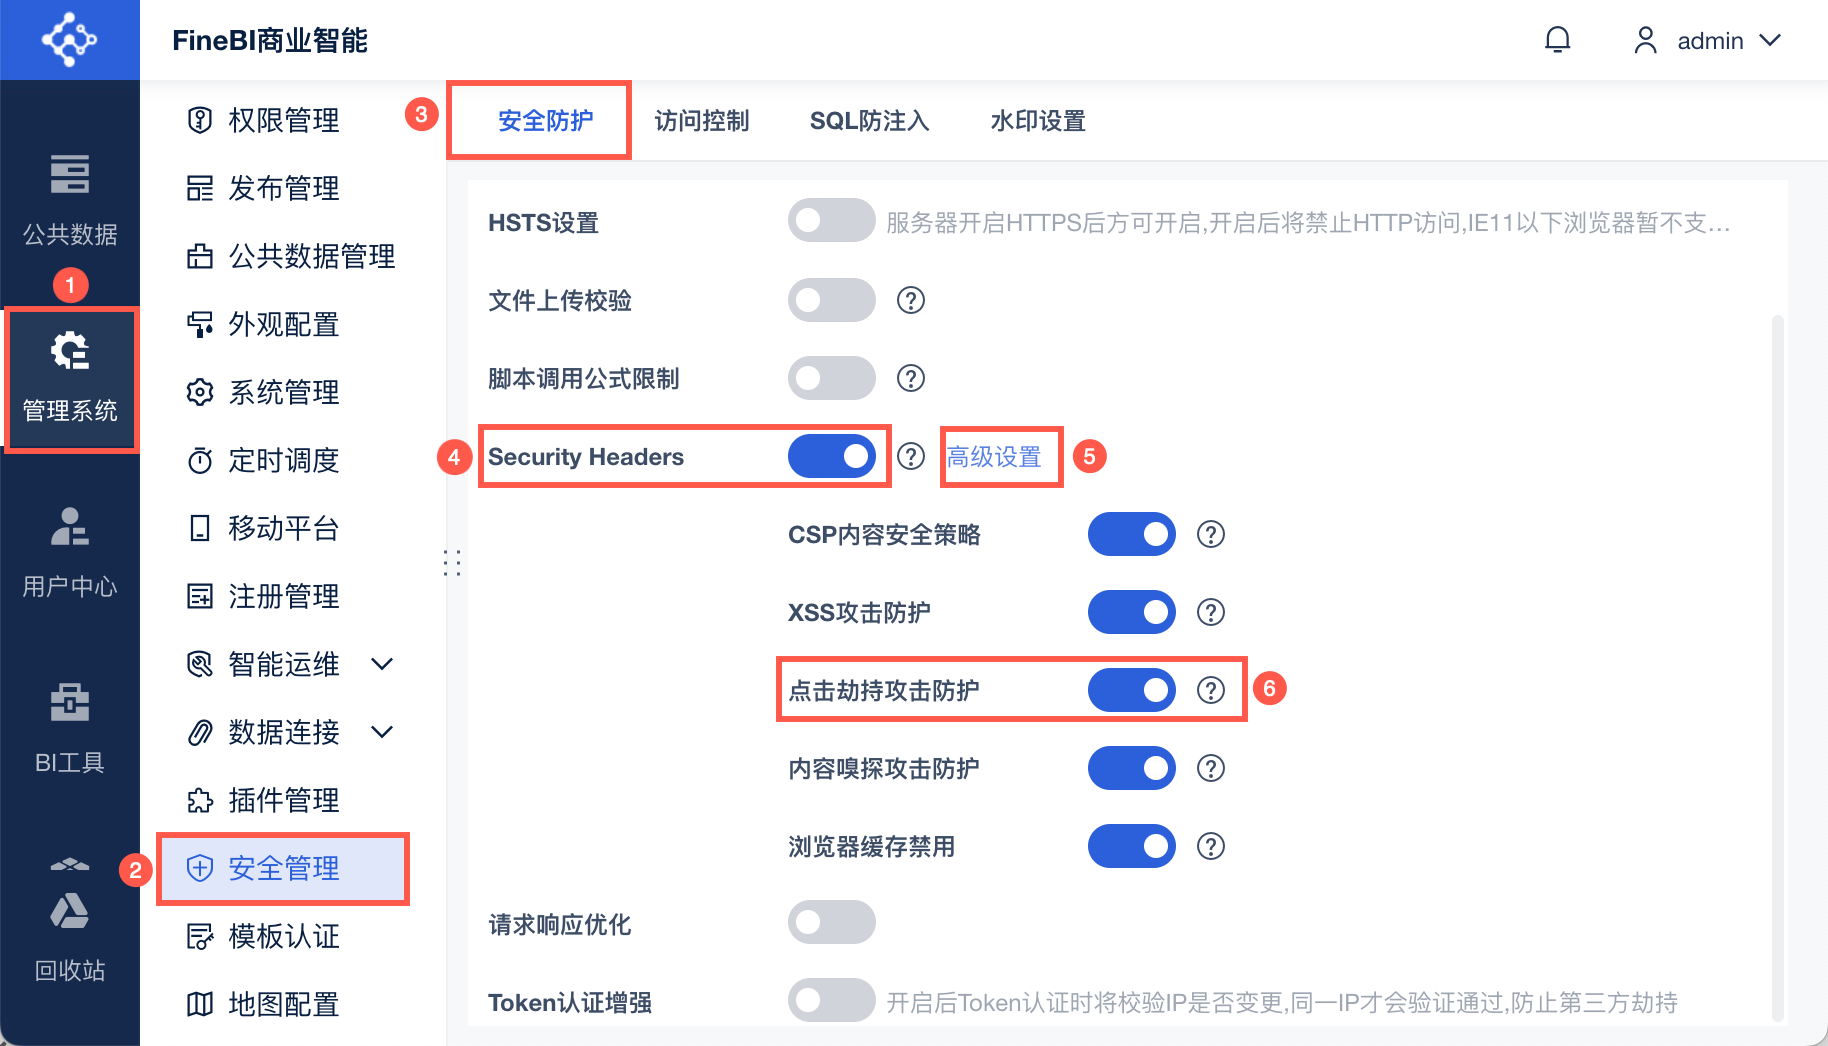Open the 高级设置 link
The image size is (1828, 1046).
point(994,457)
